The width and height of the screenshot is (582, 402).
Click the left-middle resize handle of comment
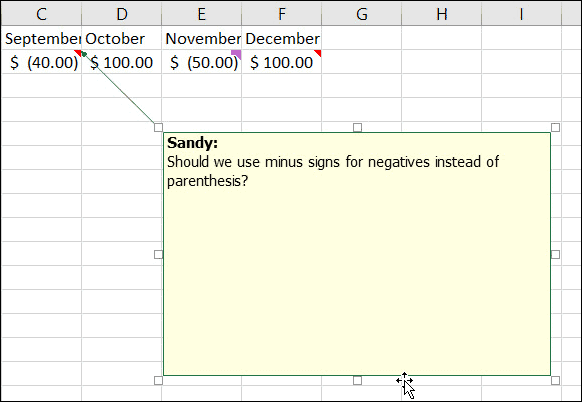coord(158,254)
